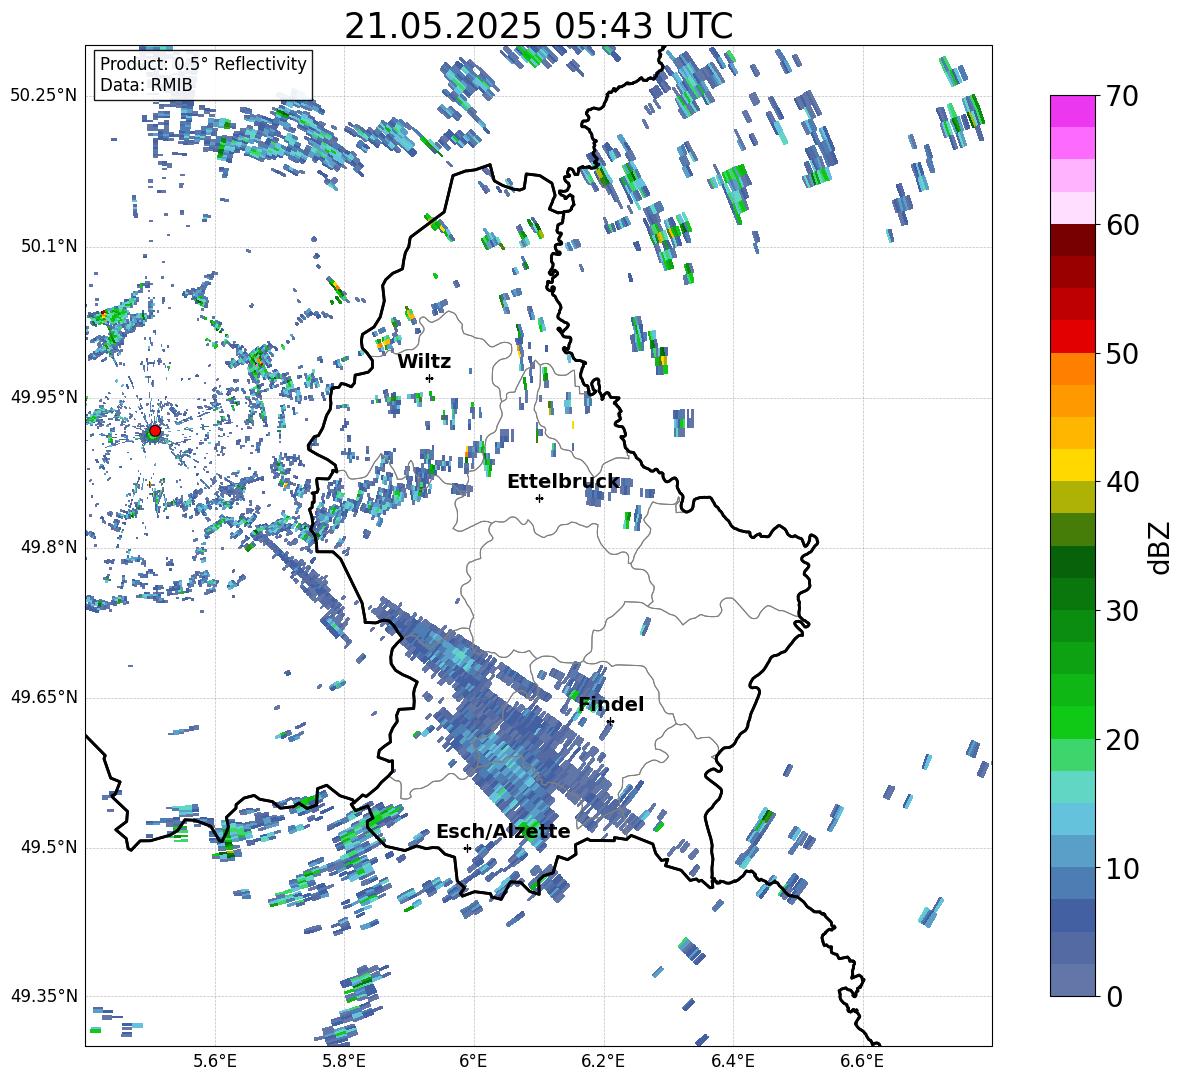Click the 0 tick on colorbar
1184x1081 pixels.
(x=1114, y=996)
